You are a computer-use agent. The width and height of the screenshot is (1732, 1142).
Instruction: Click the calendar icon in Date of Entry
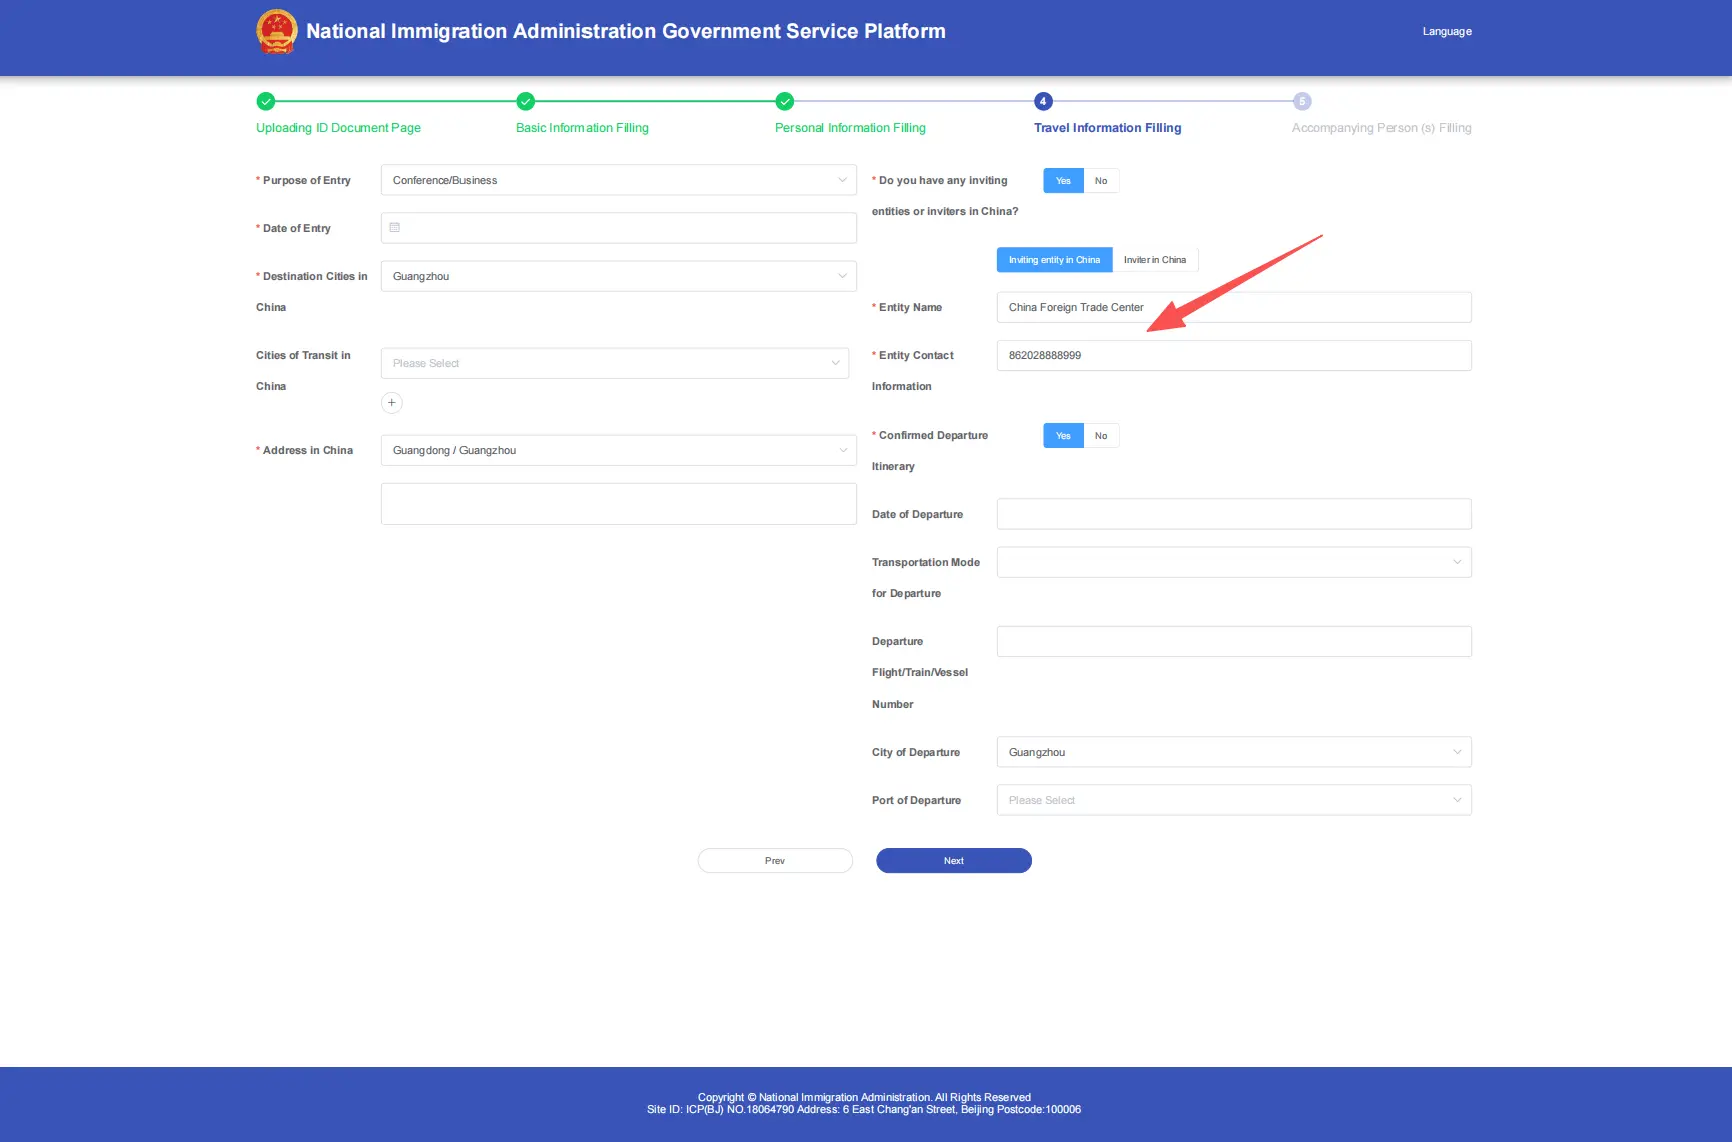click(395, 228)
